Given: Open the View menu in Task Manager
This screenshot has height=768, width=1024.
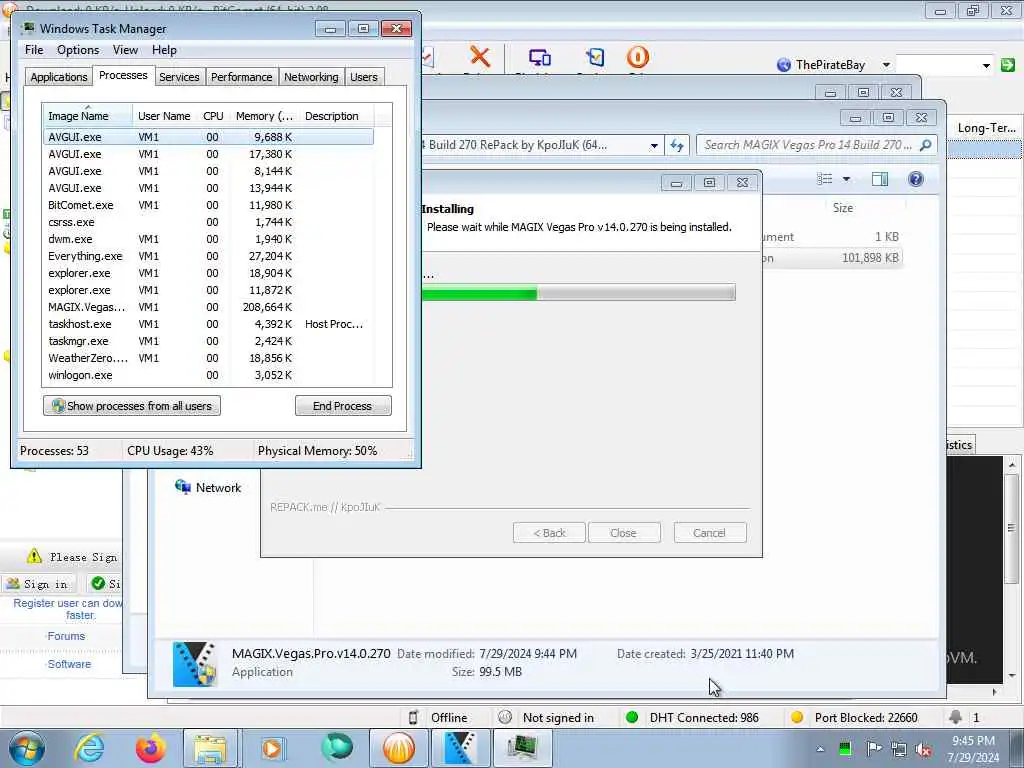Looking at the screenshot, I should (x=125, y=50).
